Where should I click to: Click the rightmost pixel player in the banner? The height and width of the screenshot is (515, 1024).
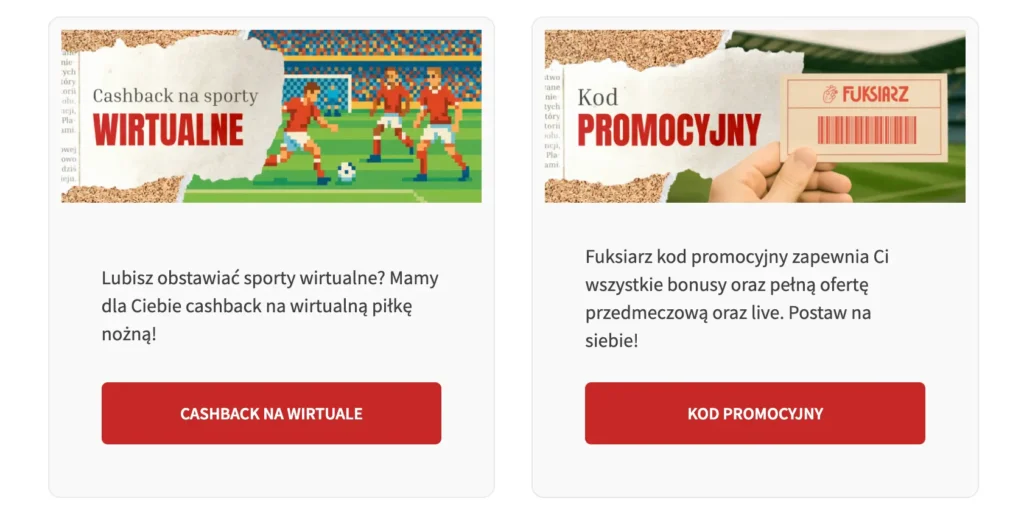[x=438, y=118]
